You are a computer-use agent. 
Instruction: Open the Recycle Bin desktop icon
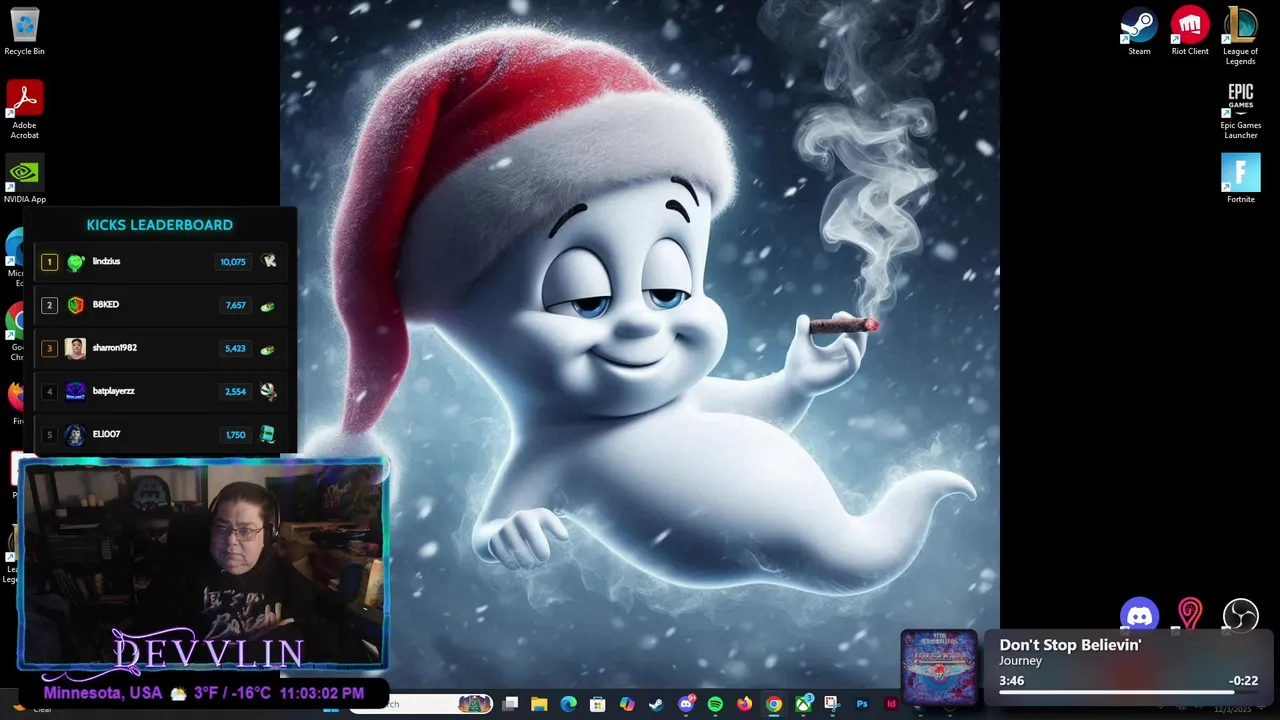click(x=24, y=31)
